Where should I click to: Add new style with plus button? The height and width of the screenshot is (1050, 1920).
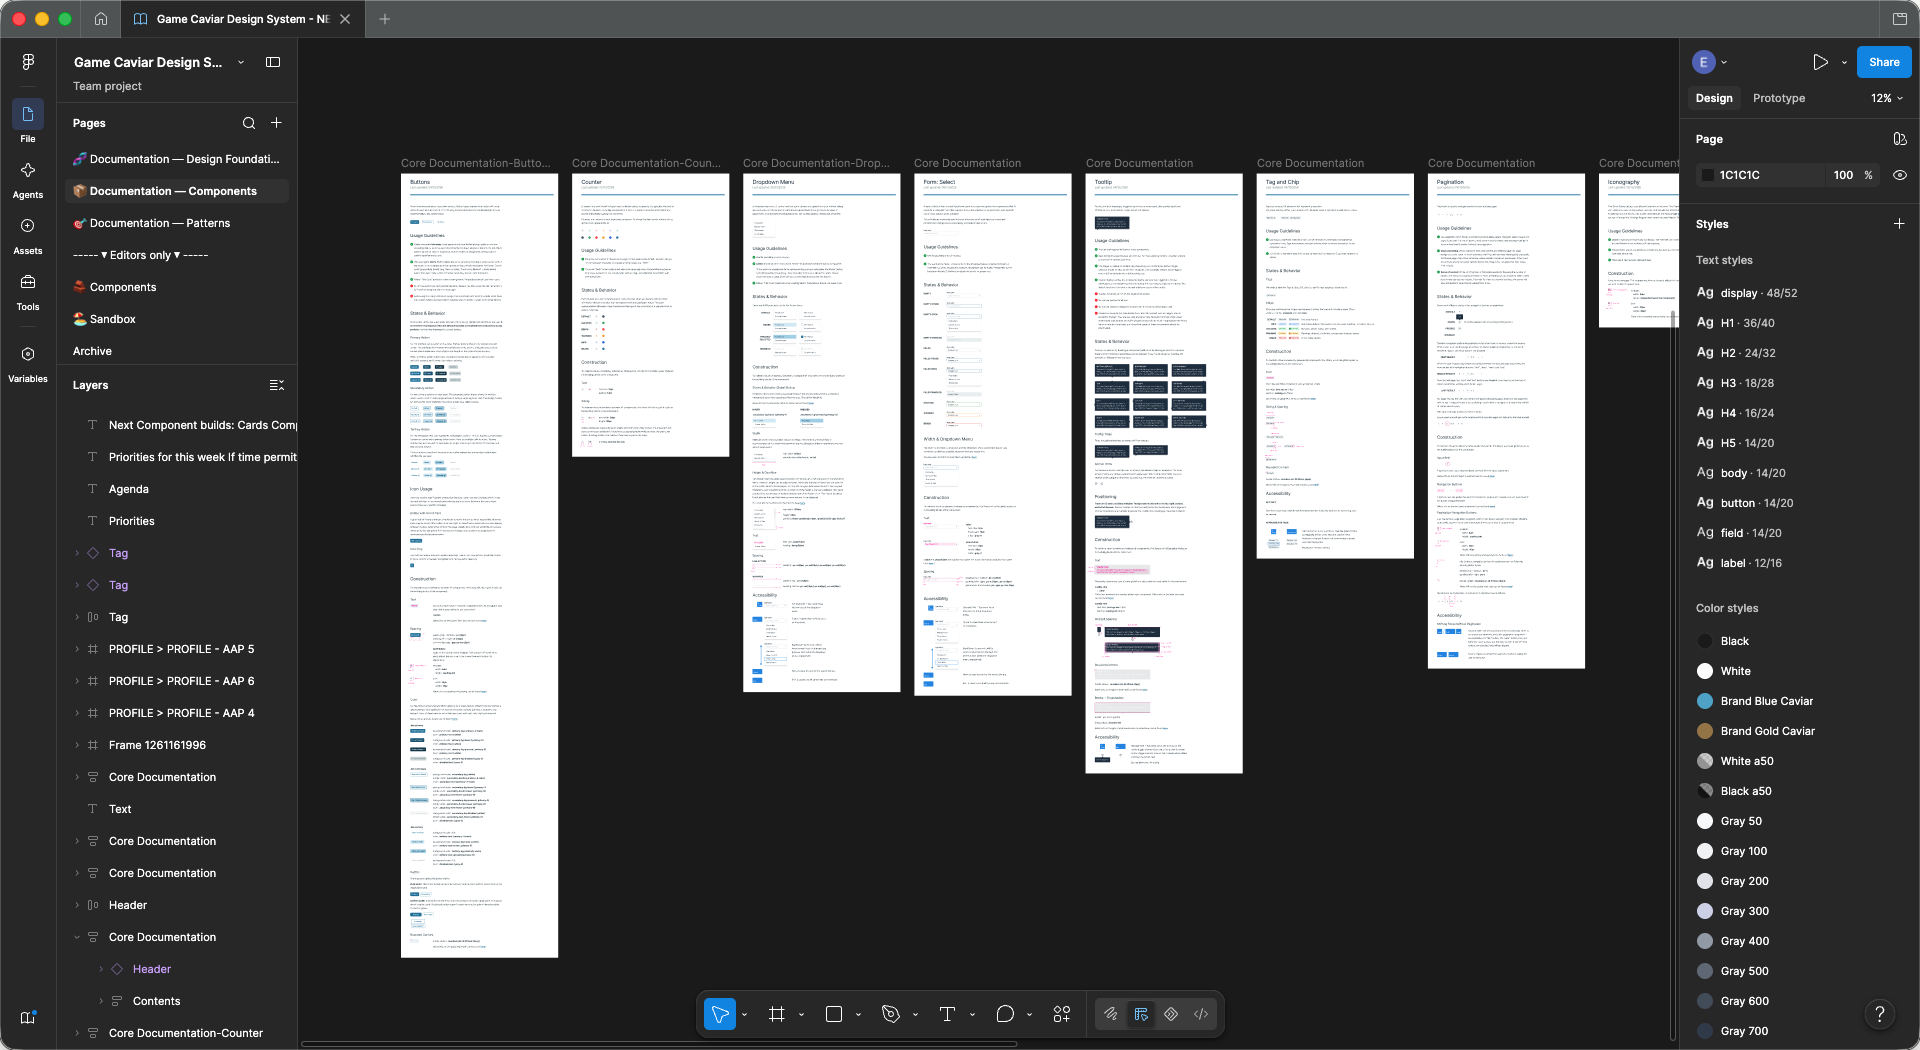tap(1899, 224)
